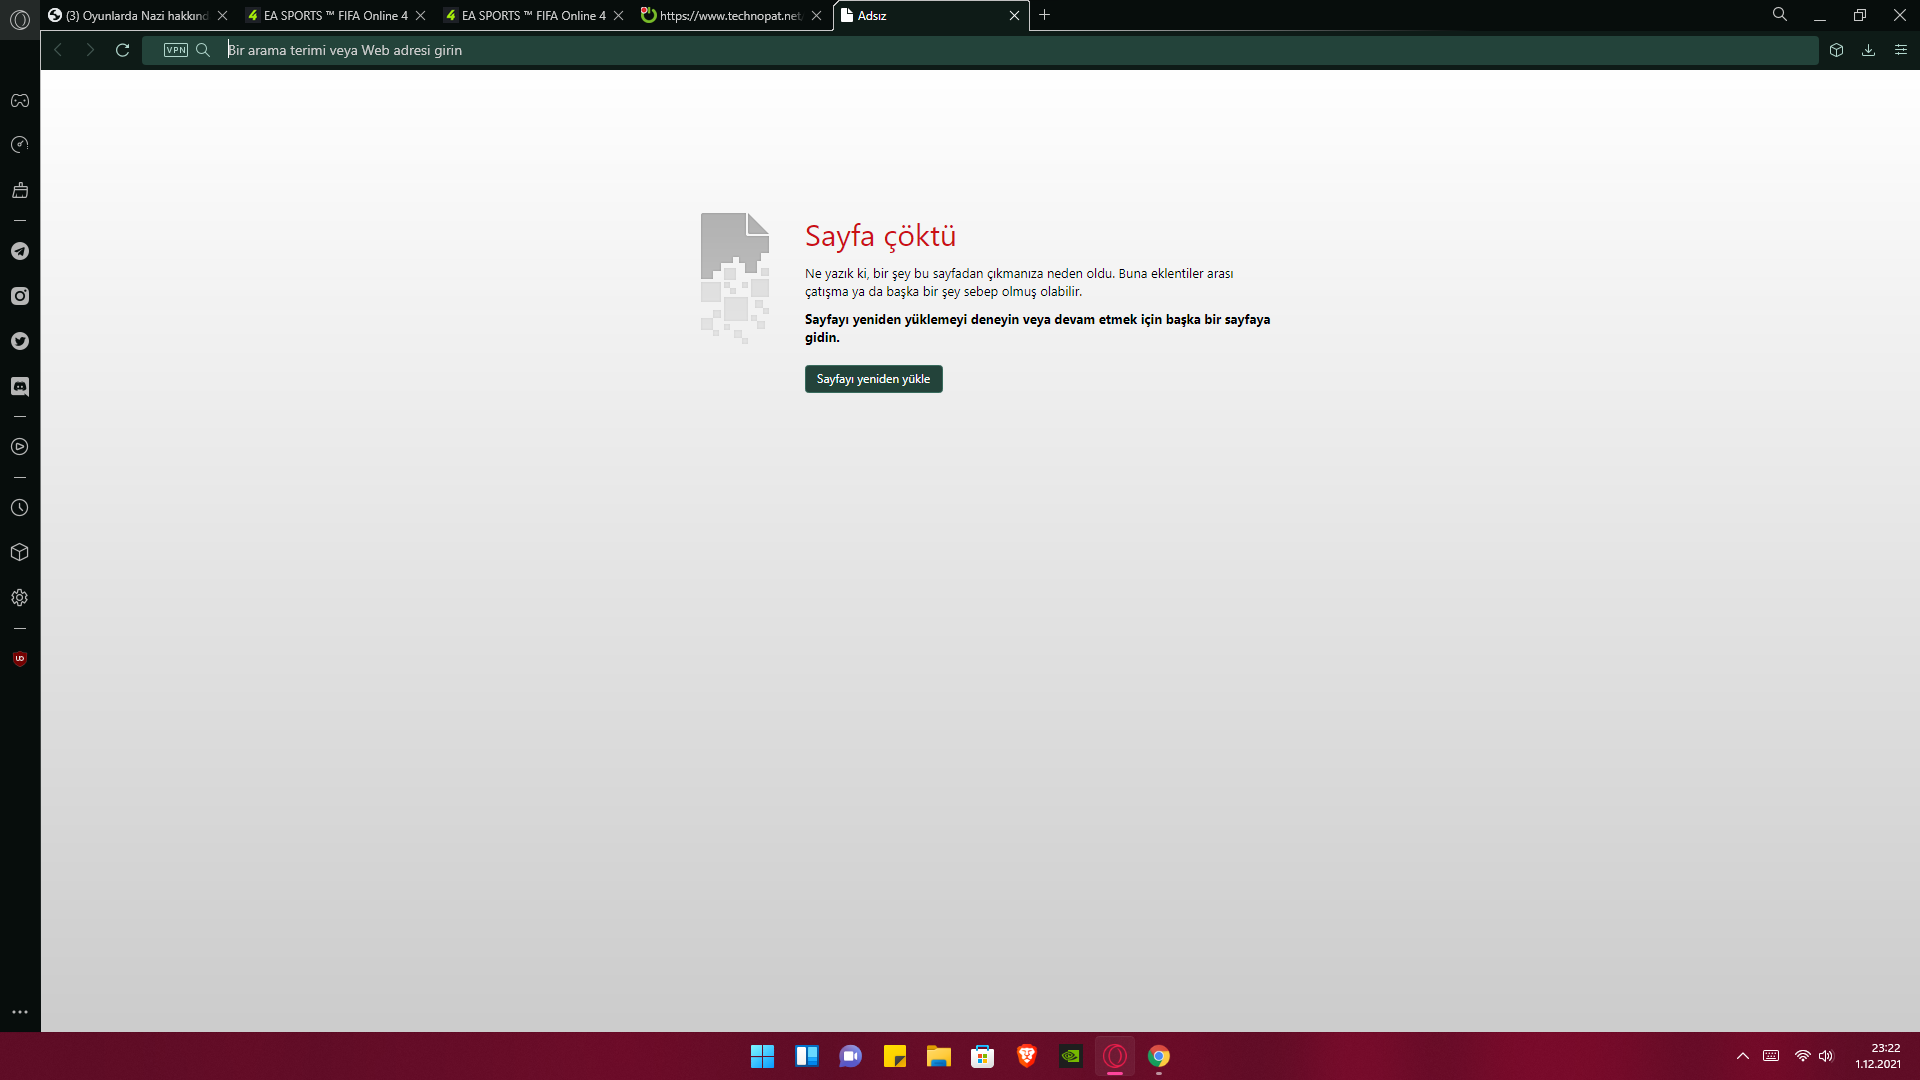Expand sidebar three-dots more options

point(20,1012)
